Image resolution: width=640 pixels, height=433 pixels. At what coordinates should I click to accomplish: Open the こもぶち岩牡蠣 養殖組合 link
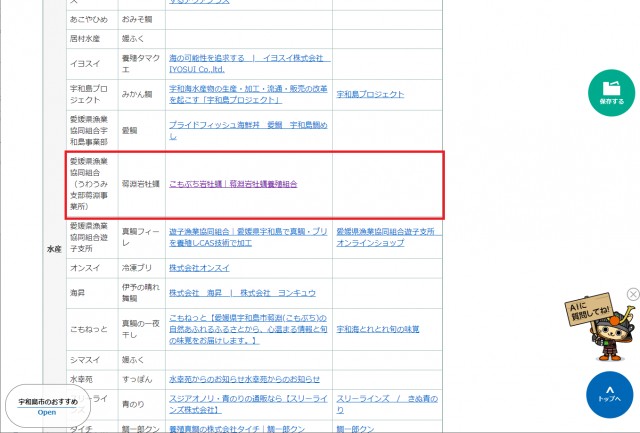[233, 184]
